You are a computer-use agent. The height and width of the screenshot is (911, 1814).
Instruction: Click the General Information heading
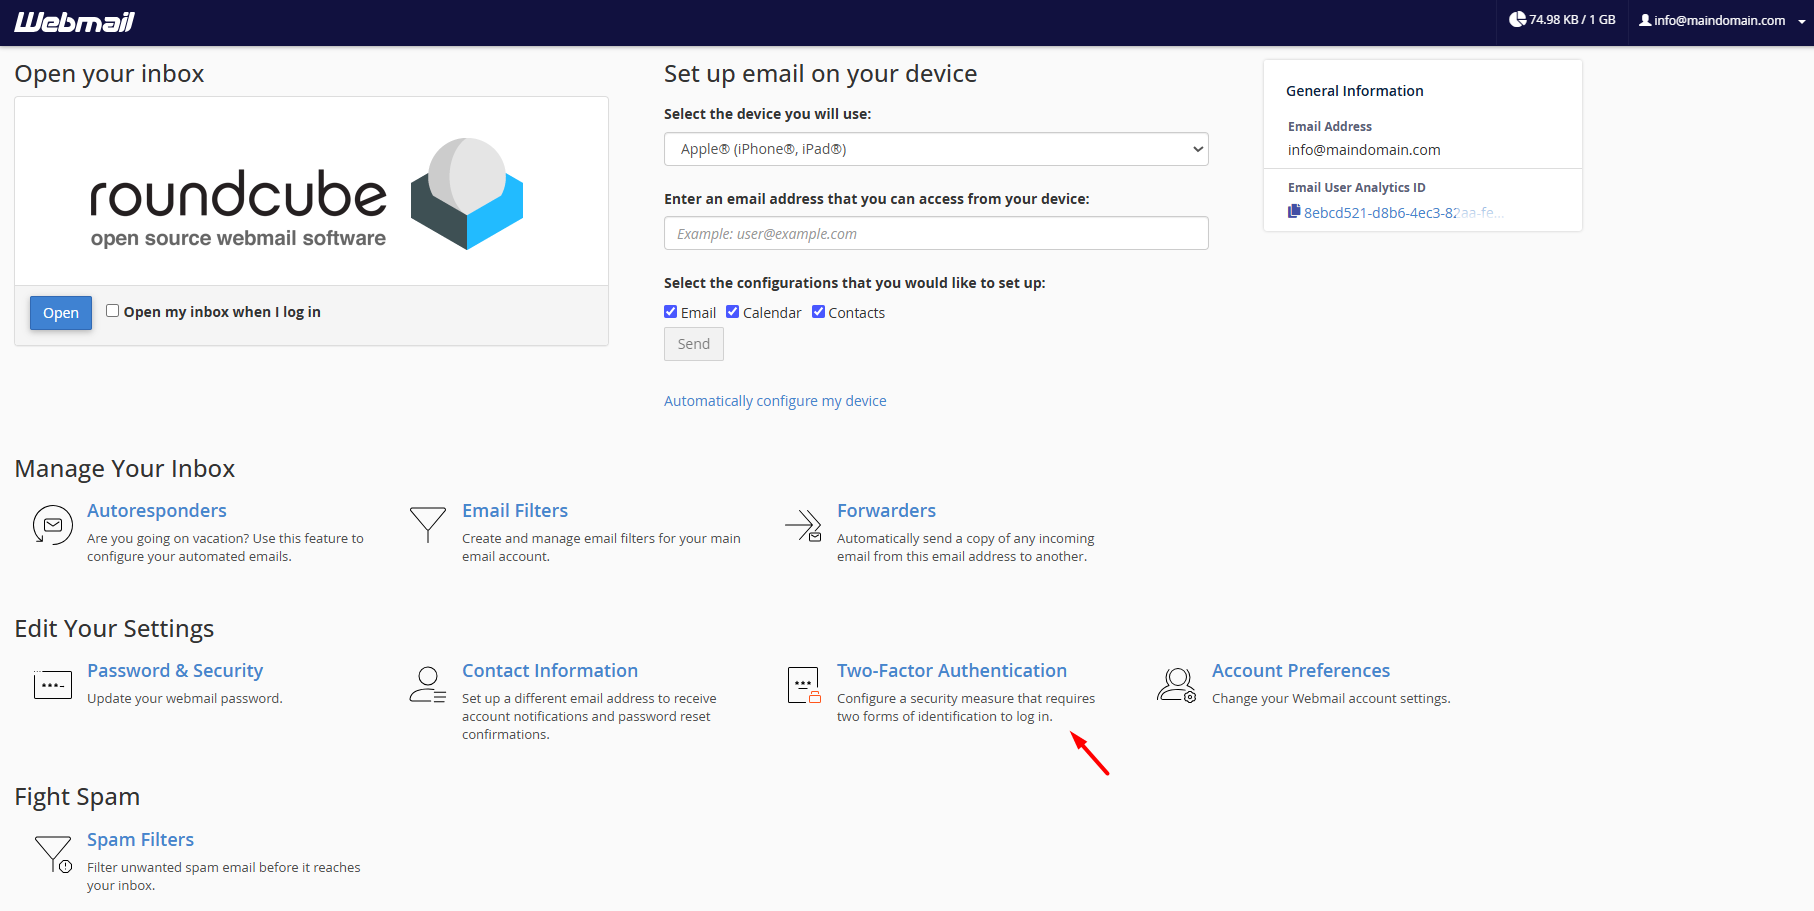pos(1355,91)
